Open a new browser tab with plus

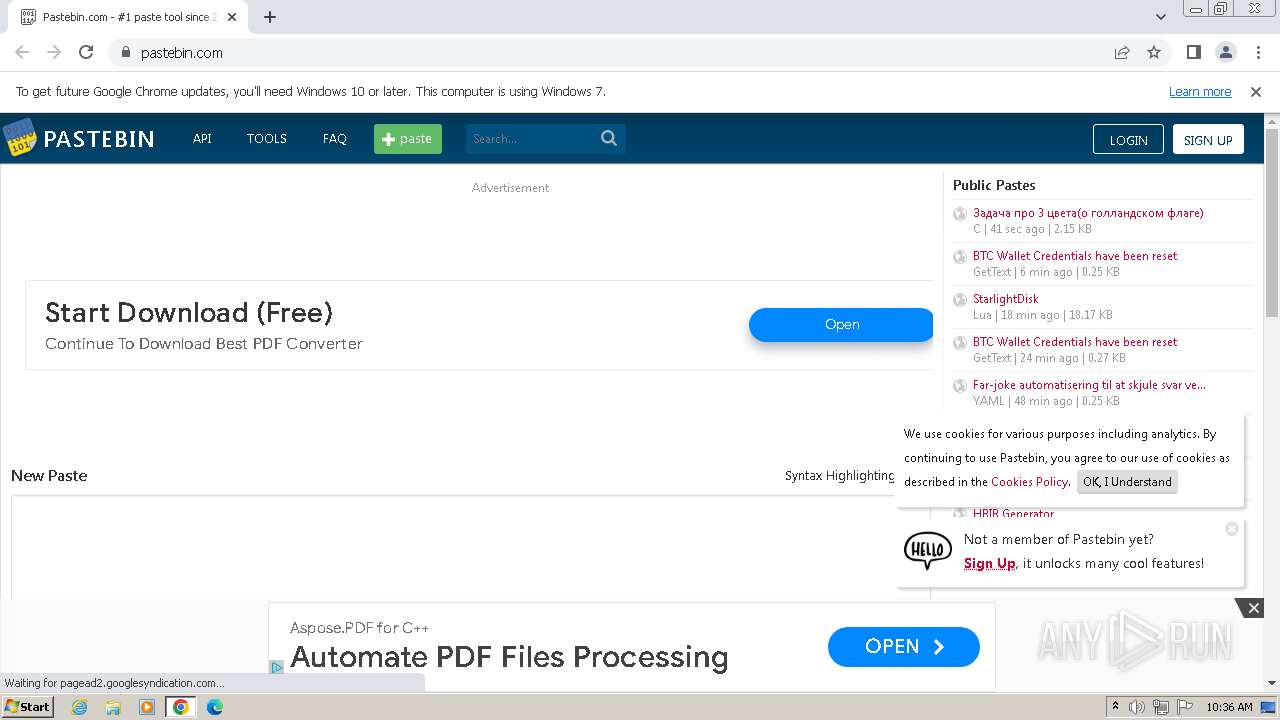270,17
